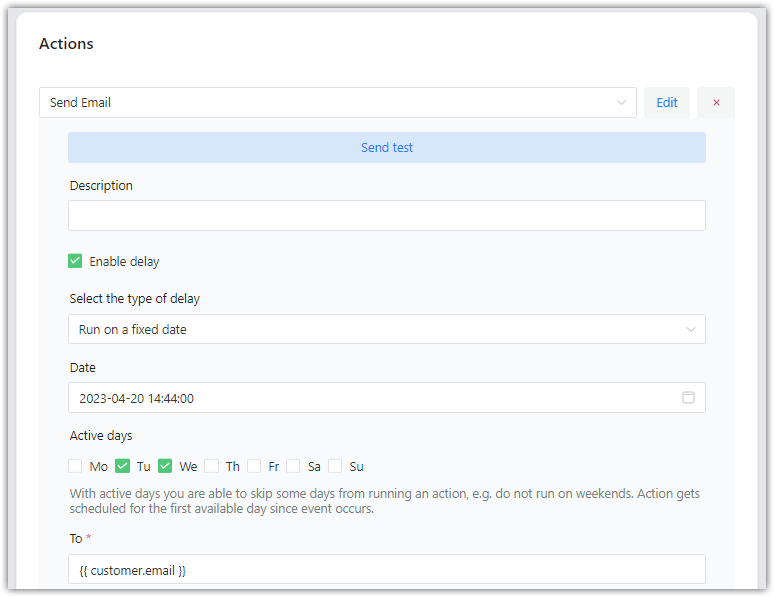Screen dimensions: 774x597
Task: Click the Active days label
Action: 101,436
